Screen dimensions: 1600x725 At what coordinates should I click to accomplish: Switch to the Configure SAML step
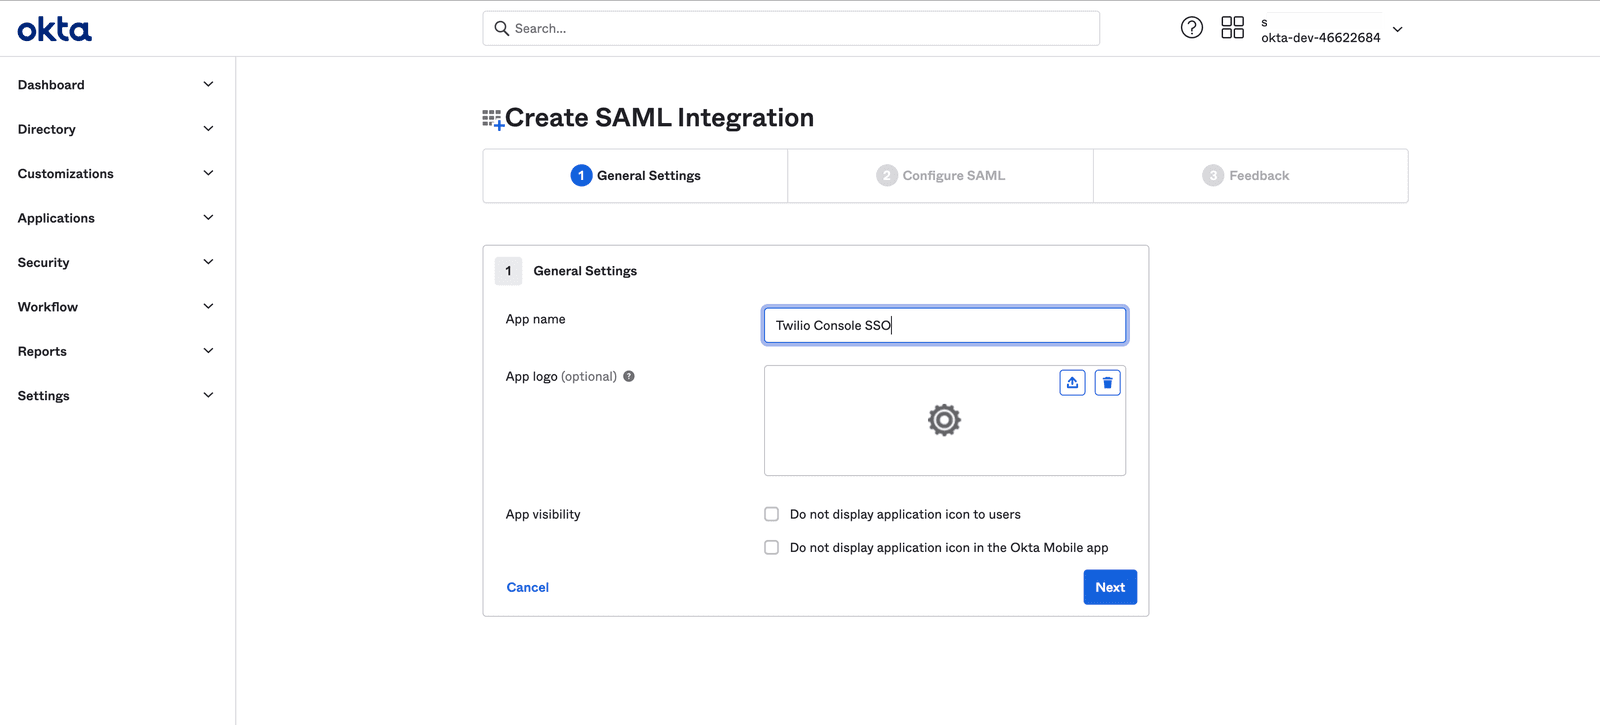(x=941, y=176)
